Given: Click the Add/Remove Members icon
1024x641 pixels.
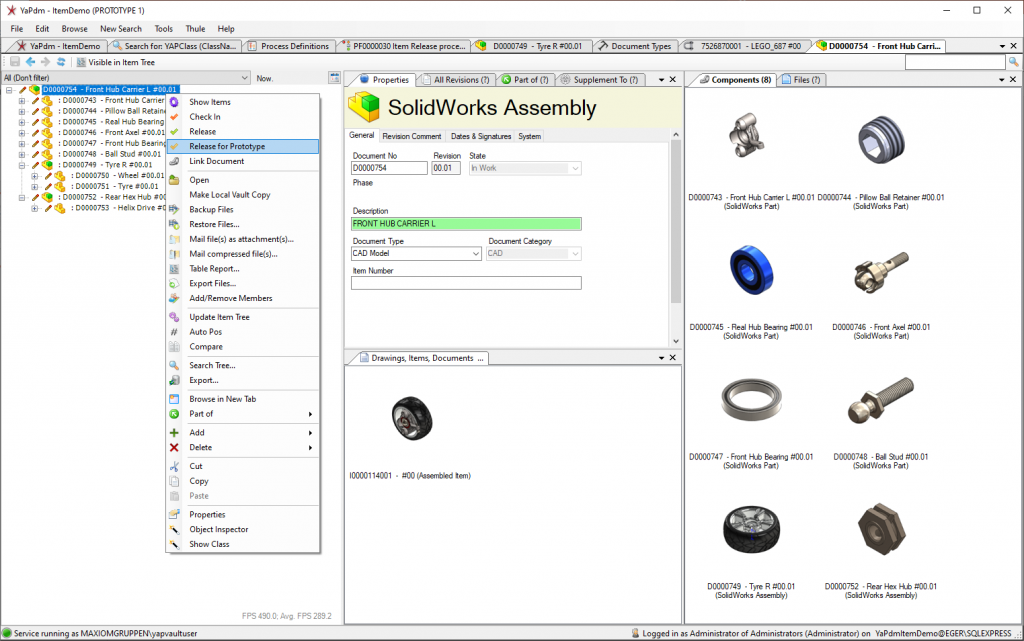Looking at the screenshot, I should click(174, 298).
